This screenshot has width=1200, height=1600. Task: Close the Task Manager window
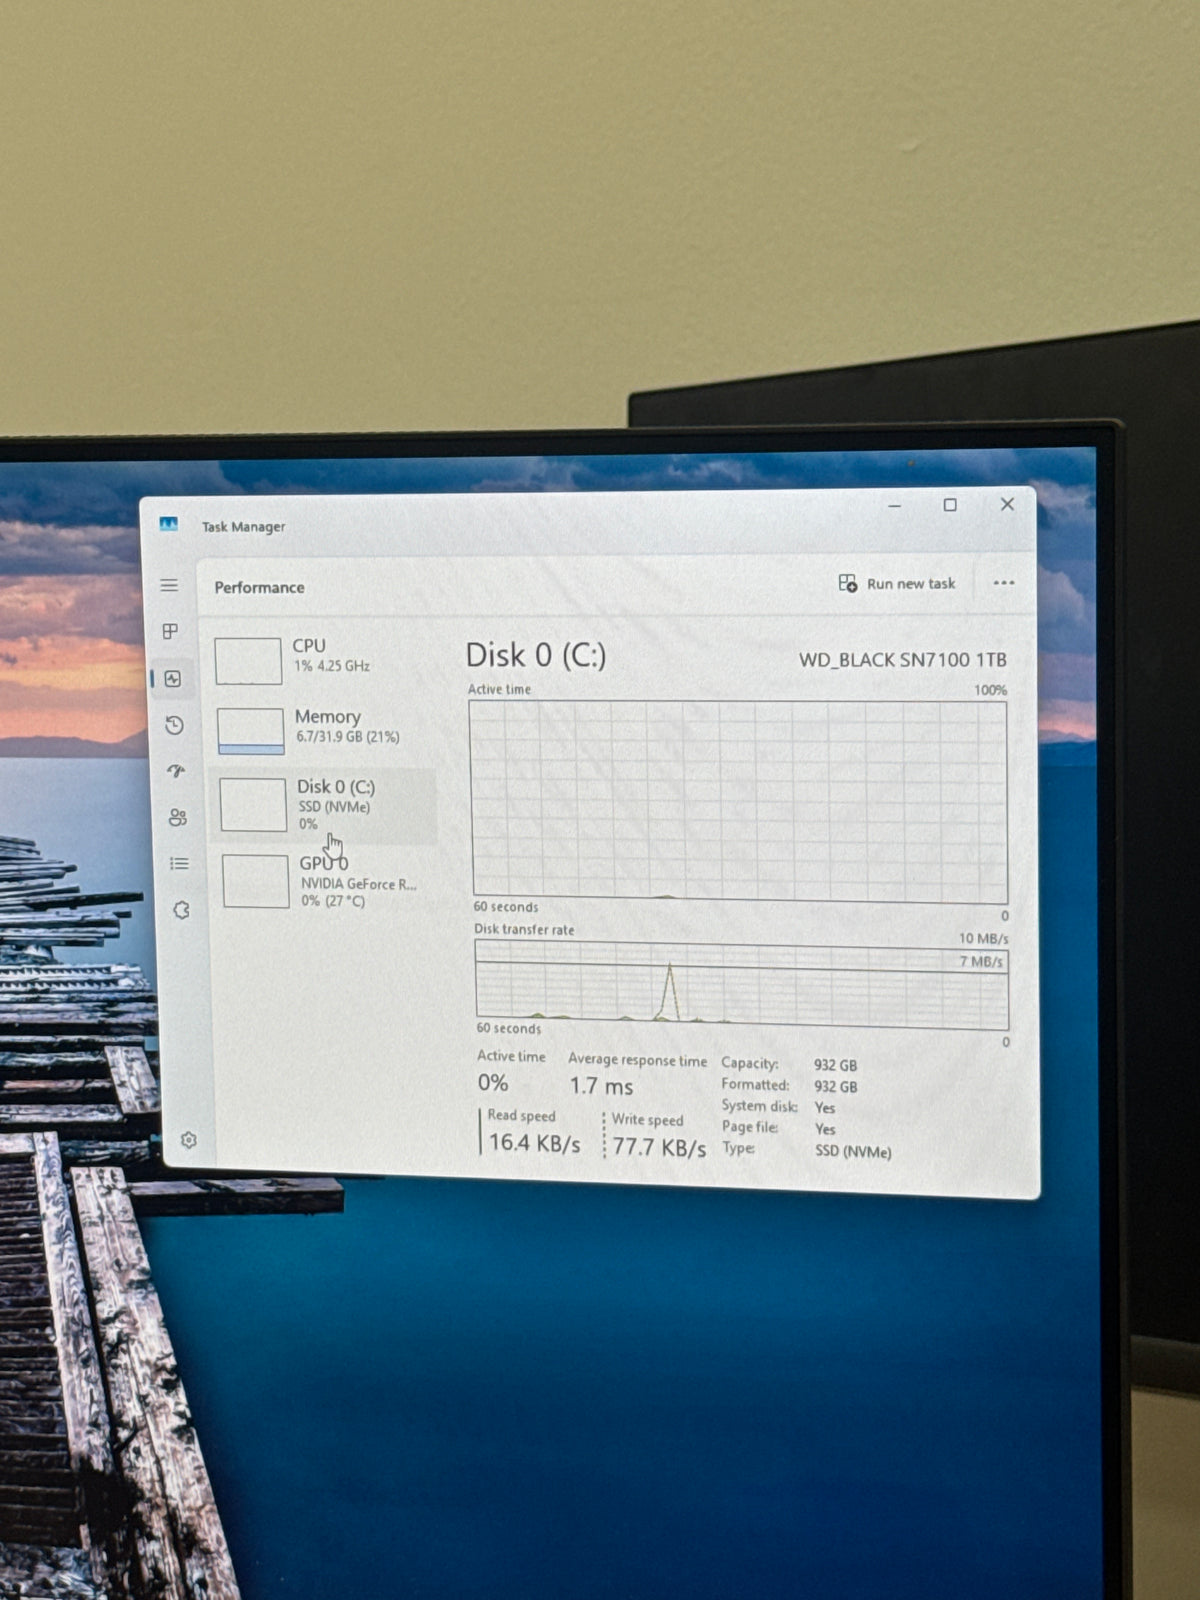[x=1008, y=504]
